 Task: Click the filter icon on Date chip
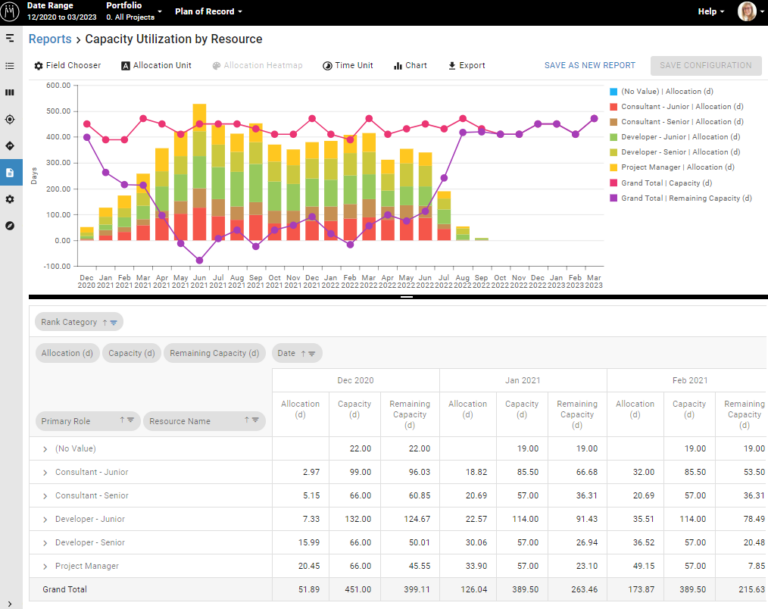click(x=312, y=353)
